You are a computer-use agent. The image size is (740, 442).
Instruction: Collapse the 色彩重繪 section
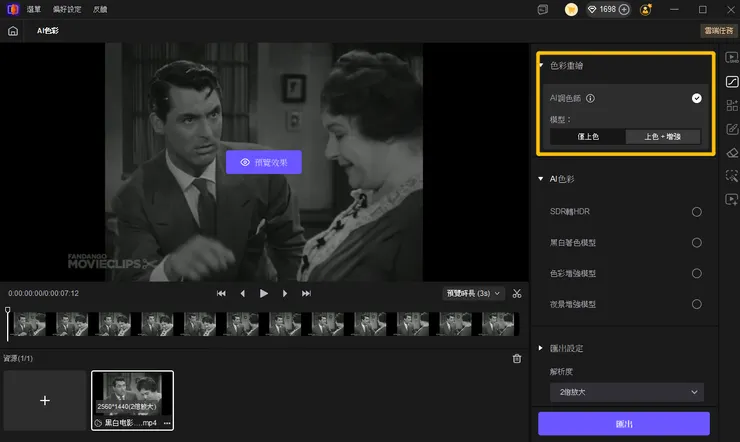[541, 66]
